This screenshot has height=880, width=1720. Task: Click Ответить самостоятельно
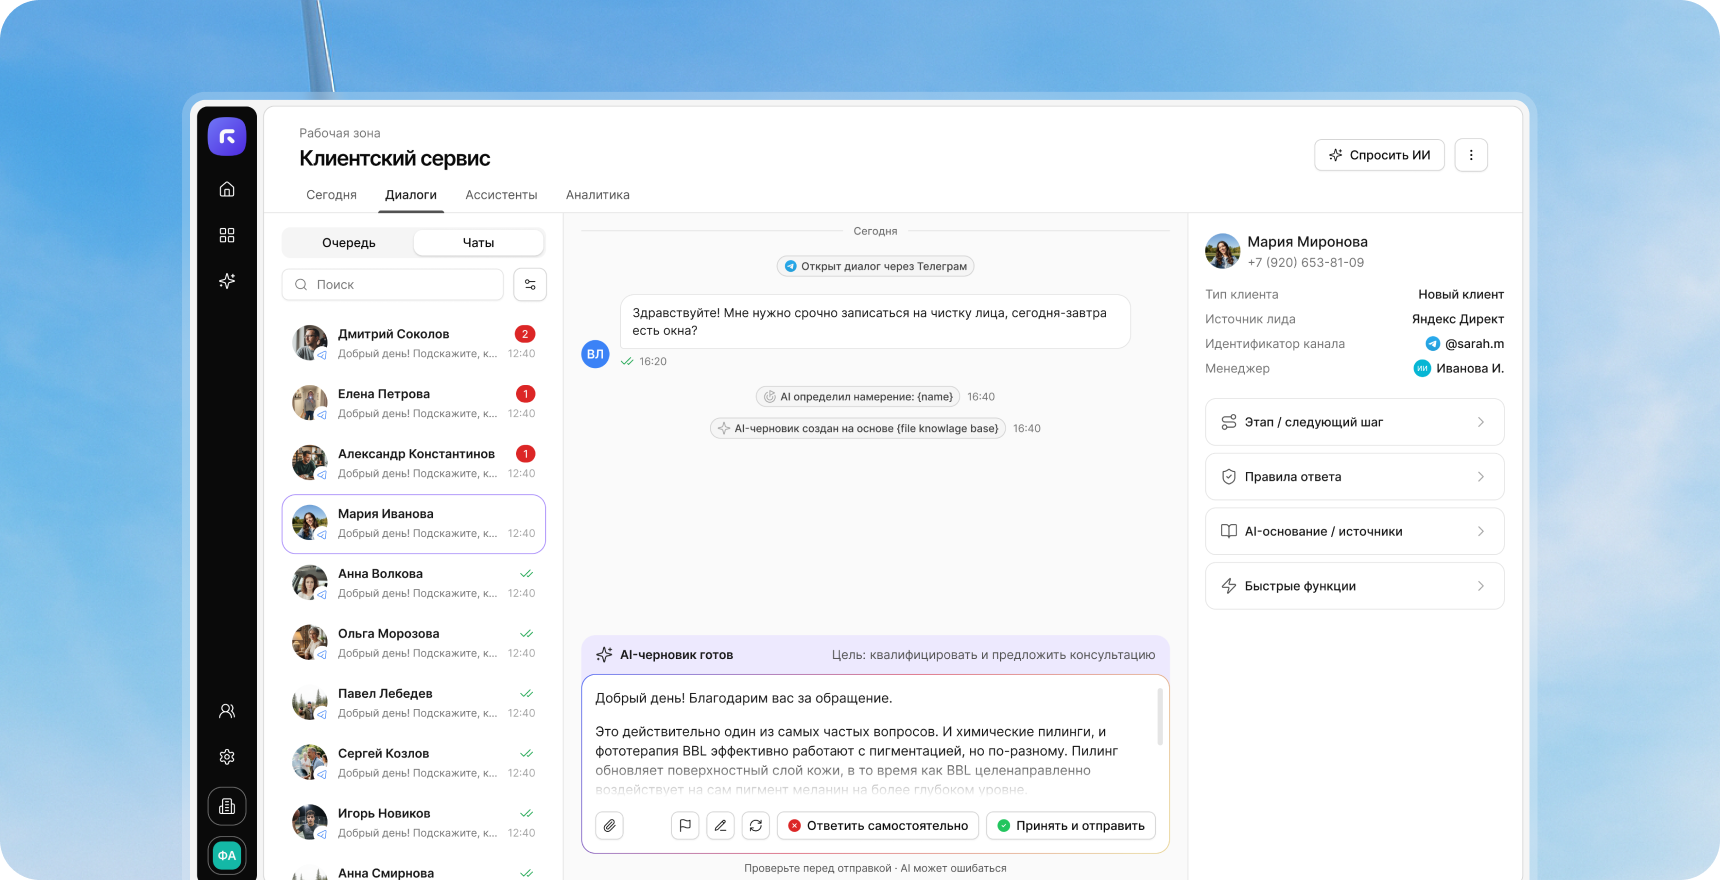[878, 826]
